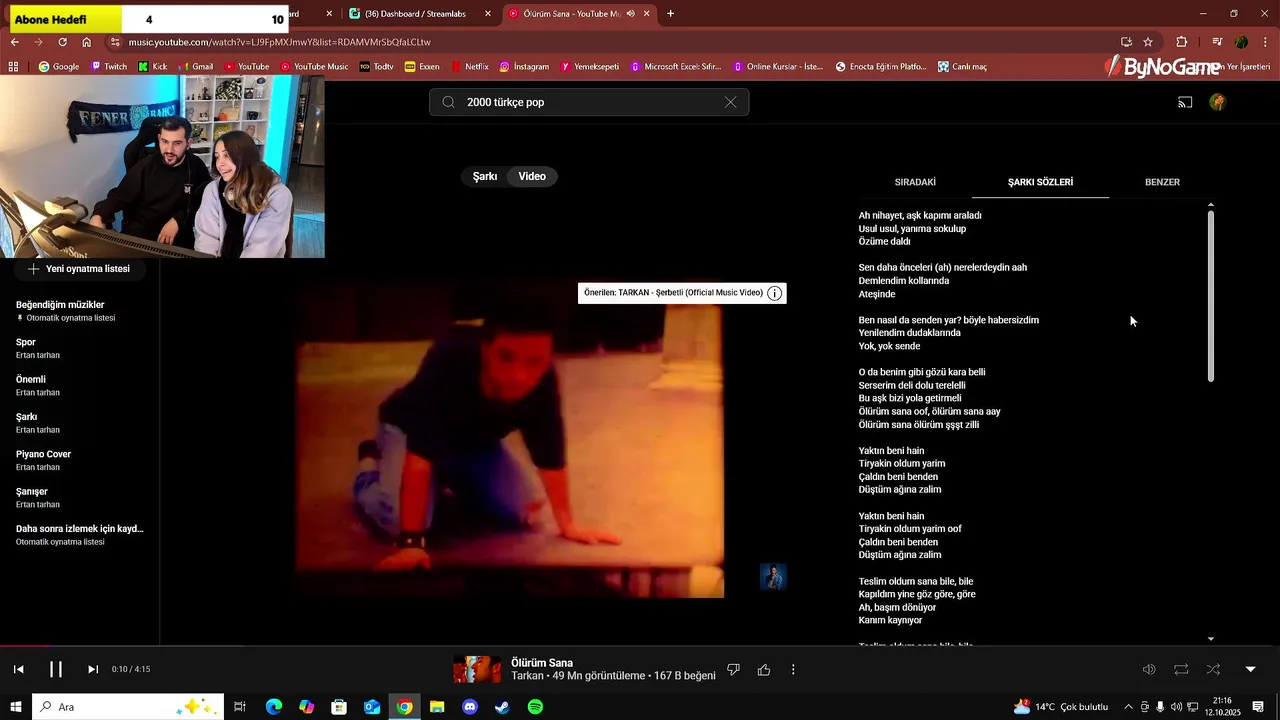1280x720 pixels.
Task: Open the Cast to device icon
Action: 1185,102
